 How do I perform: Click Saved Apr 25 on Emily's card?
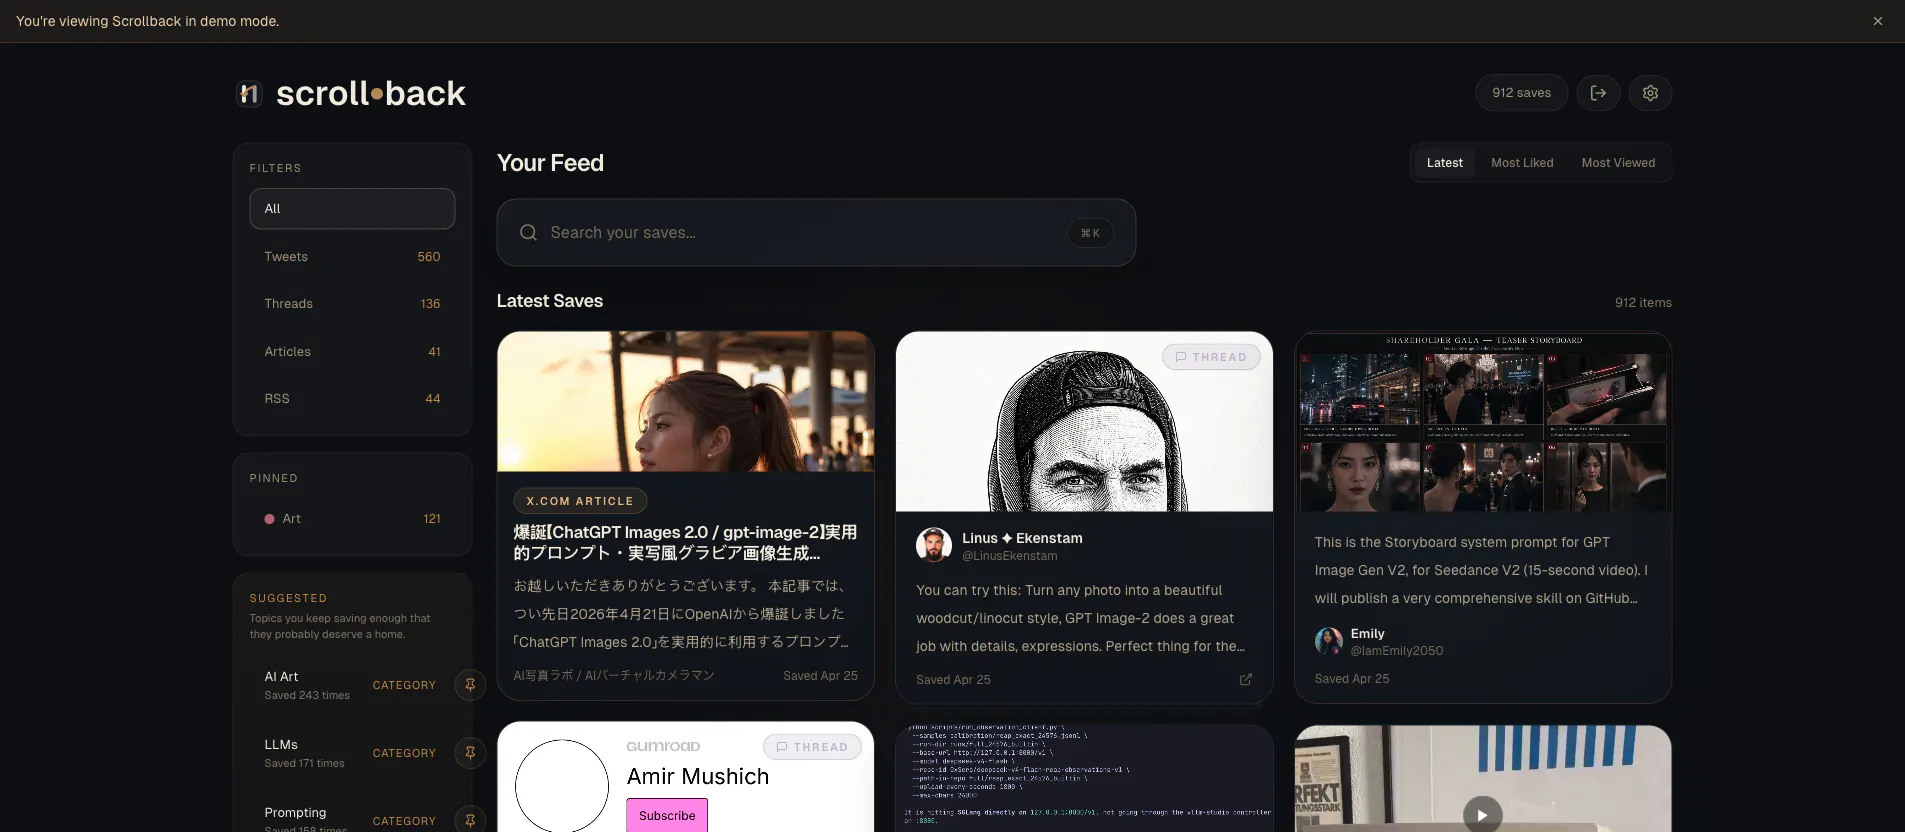tap(1352, 679)
